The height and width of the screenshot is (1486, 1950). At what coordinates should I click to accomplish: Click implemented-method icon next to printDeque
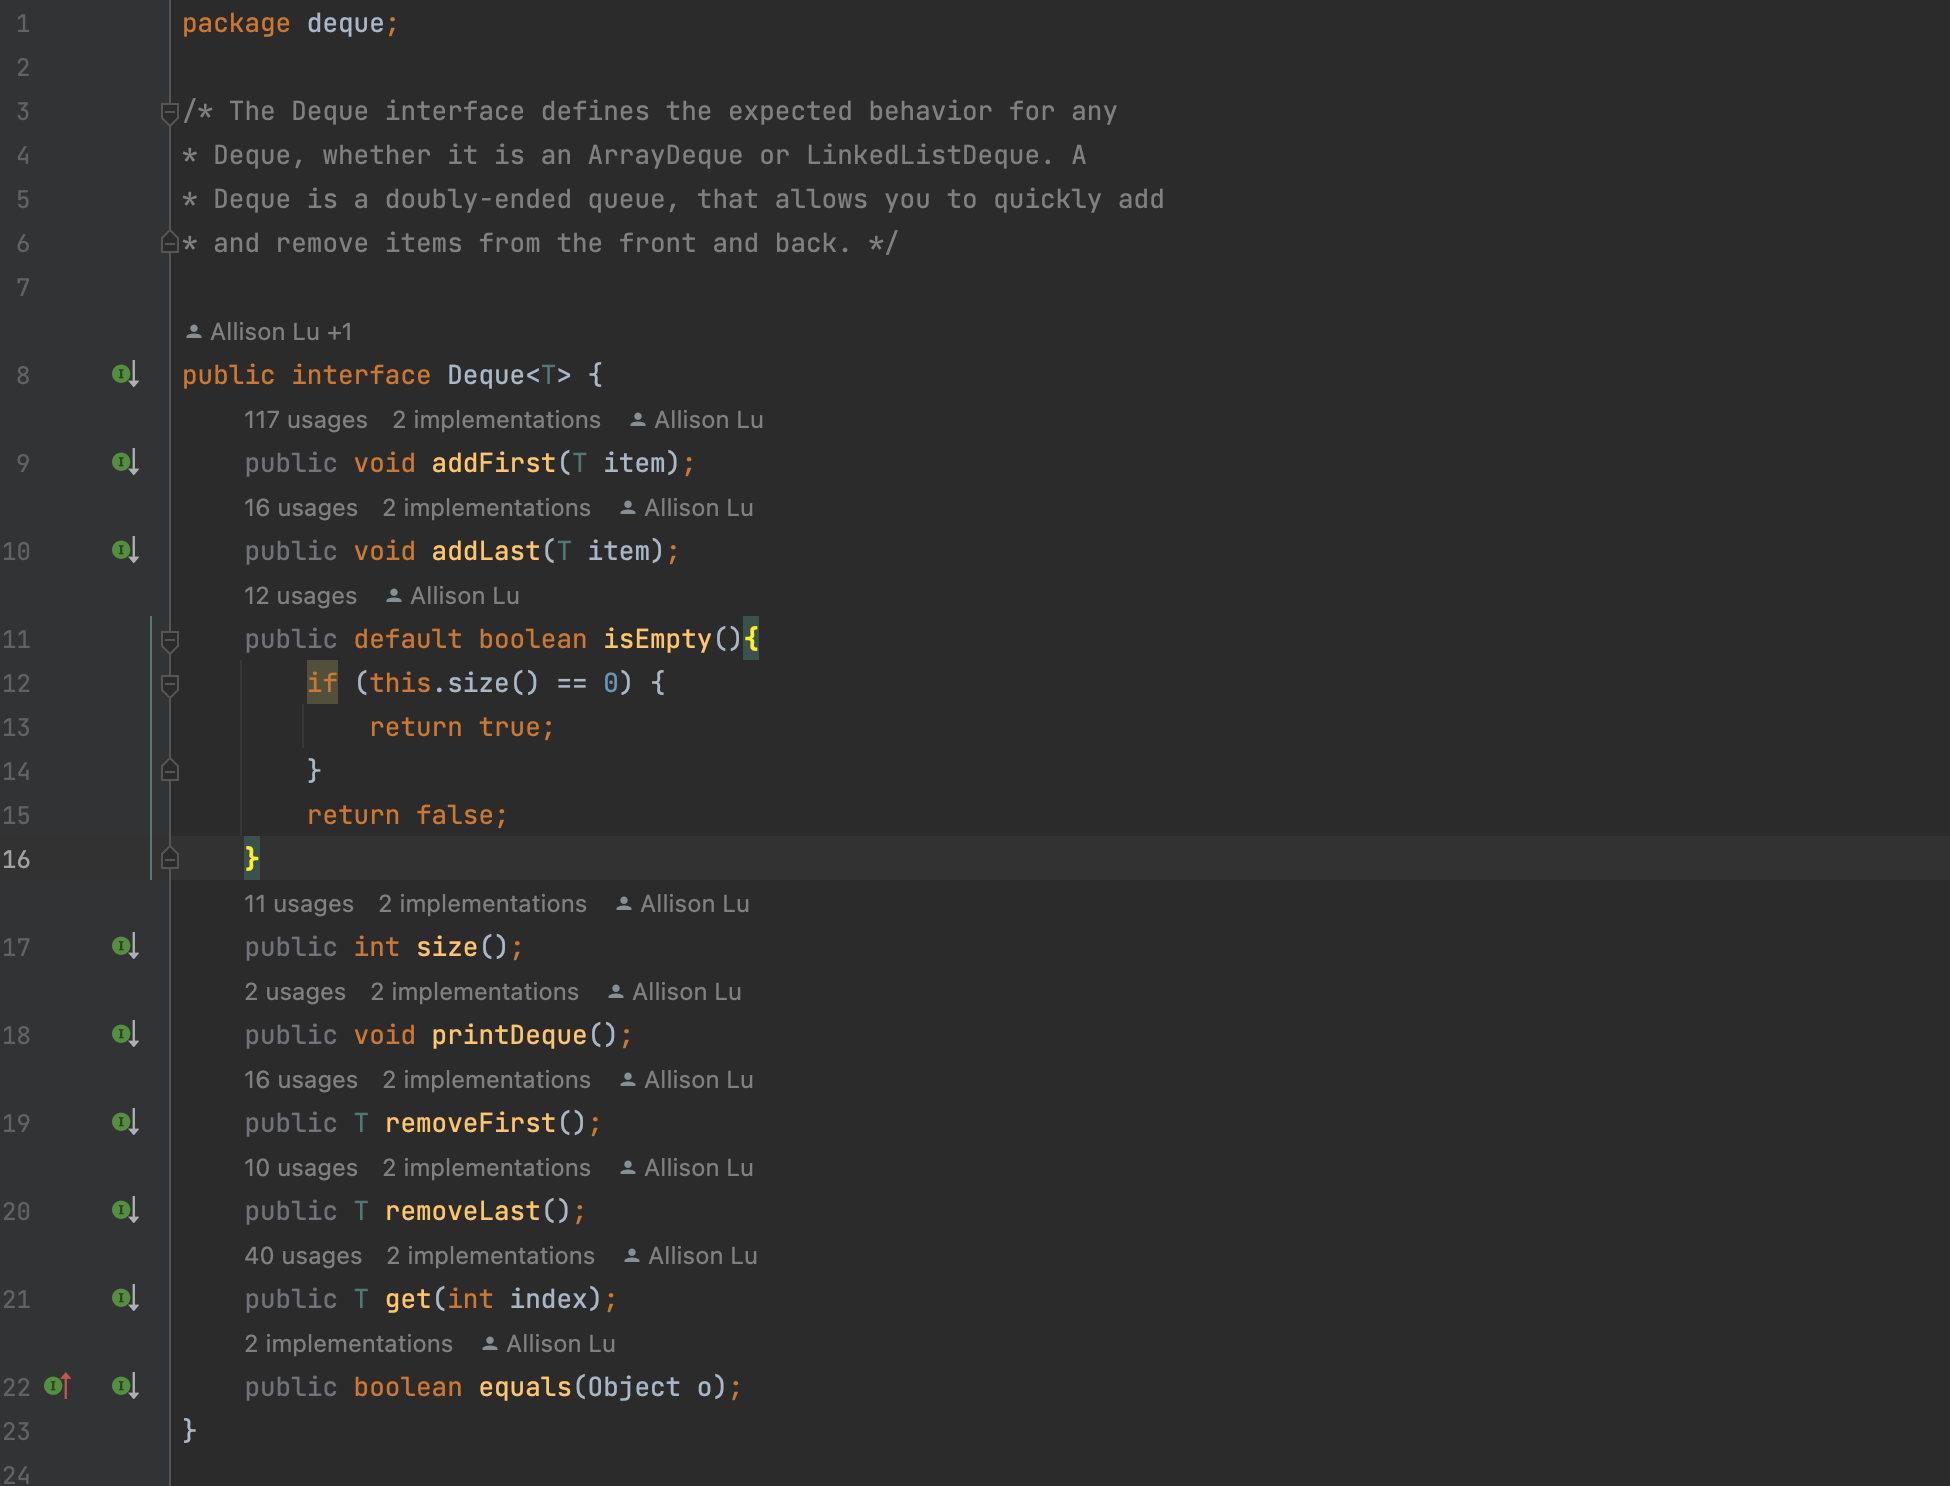click(x=124, y=1035)
